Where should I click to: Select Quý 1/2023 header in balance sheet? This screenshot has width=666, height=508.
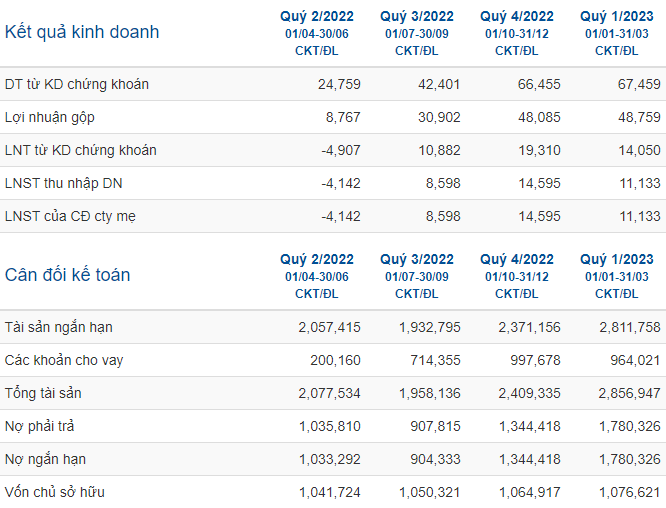[617, 260]
